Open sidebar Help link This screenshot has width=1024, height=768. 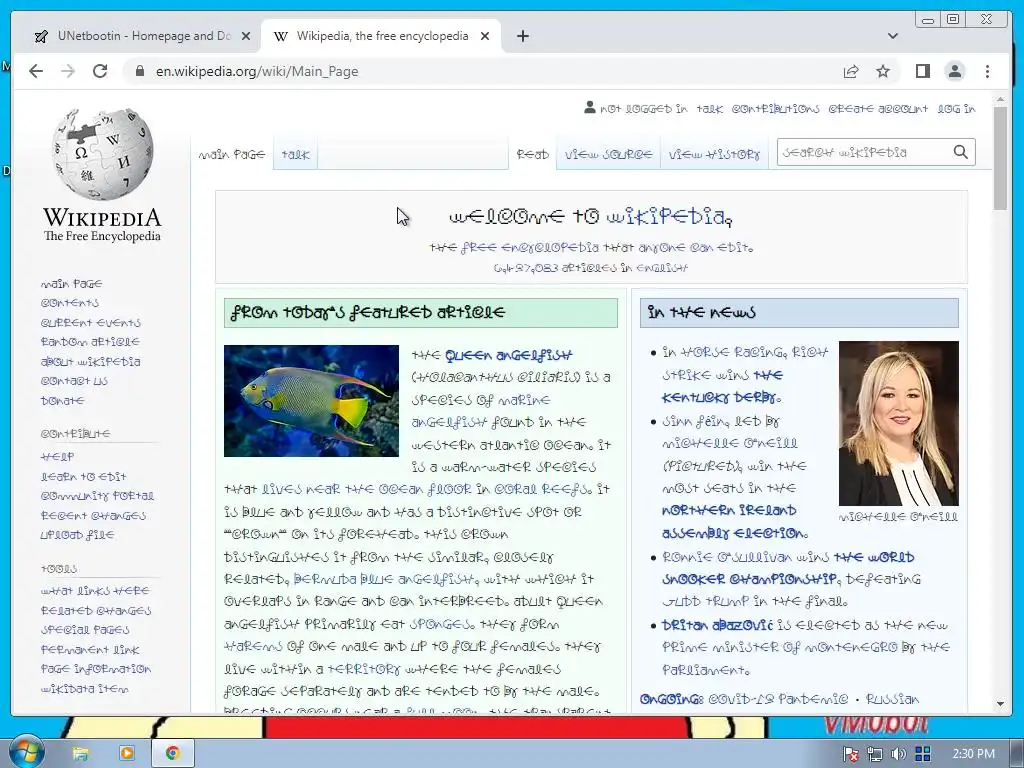[57, 457]
